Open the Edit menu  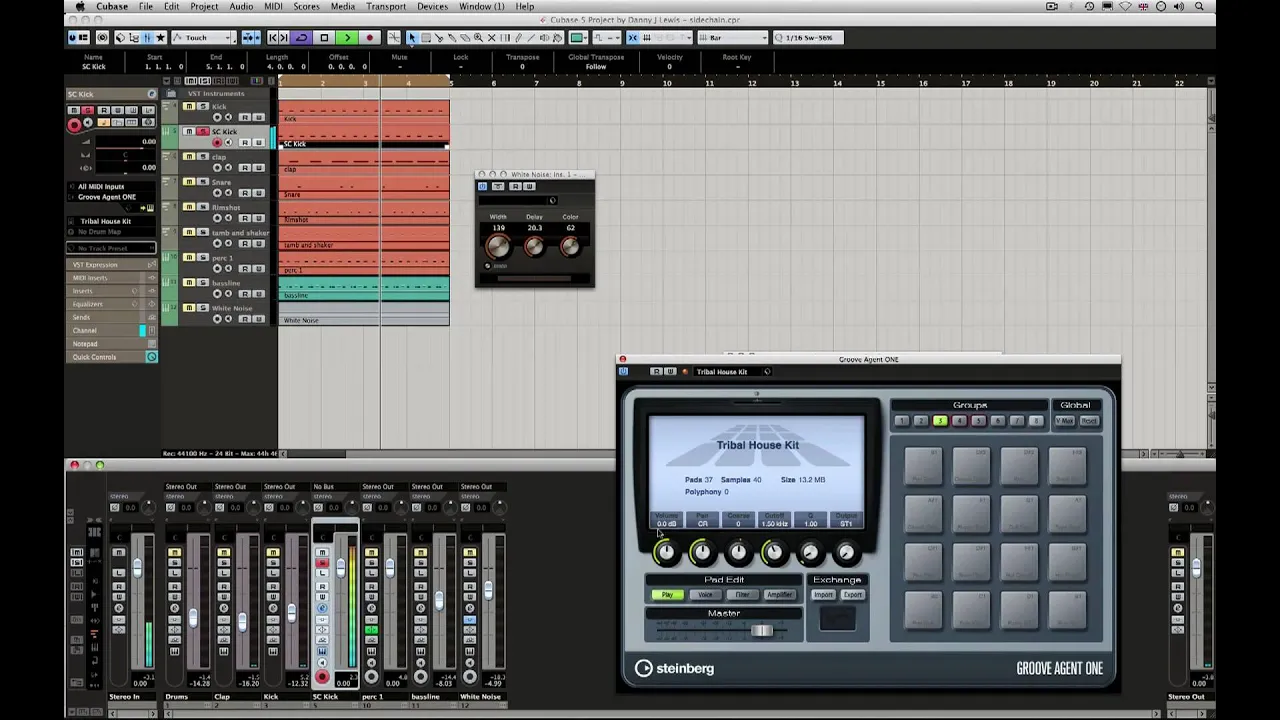pos(172,6)
